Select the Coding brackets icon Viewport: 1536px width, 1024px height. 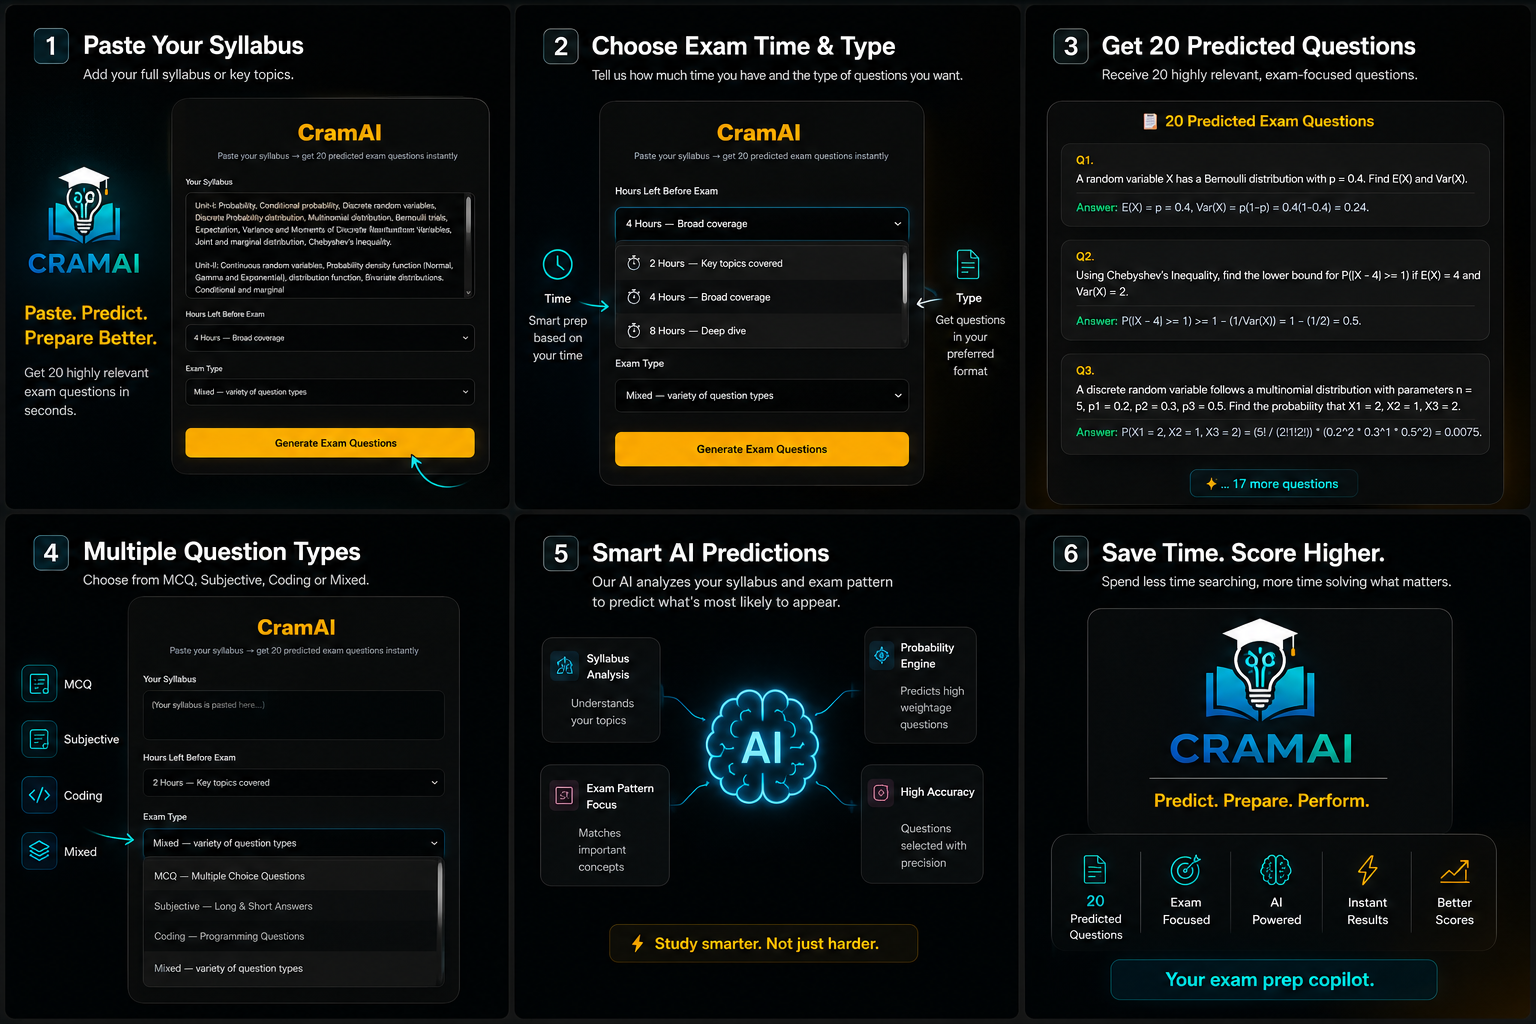pos(40,795)
